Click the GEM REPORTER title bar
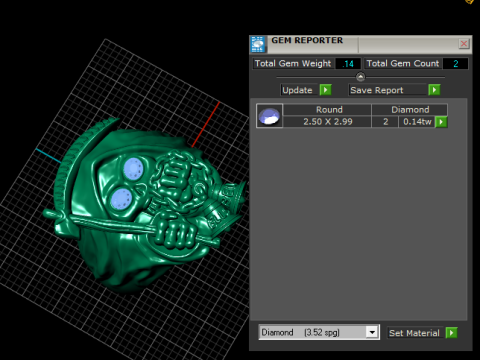480x360 pixels. click(x=361, y=45)
